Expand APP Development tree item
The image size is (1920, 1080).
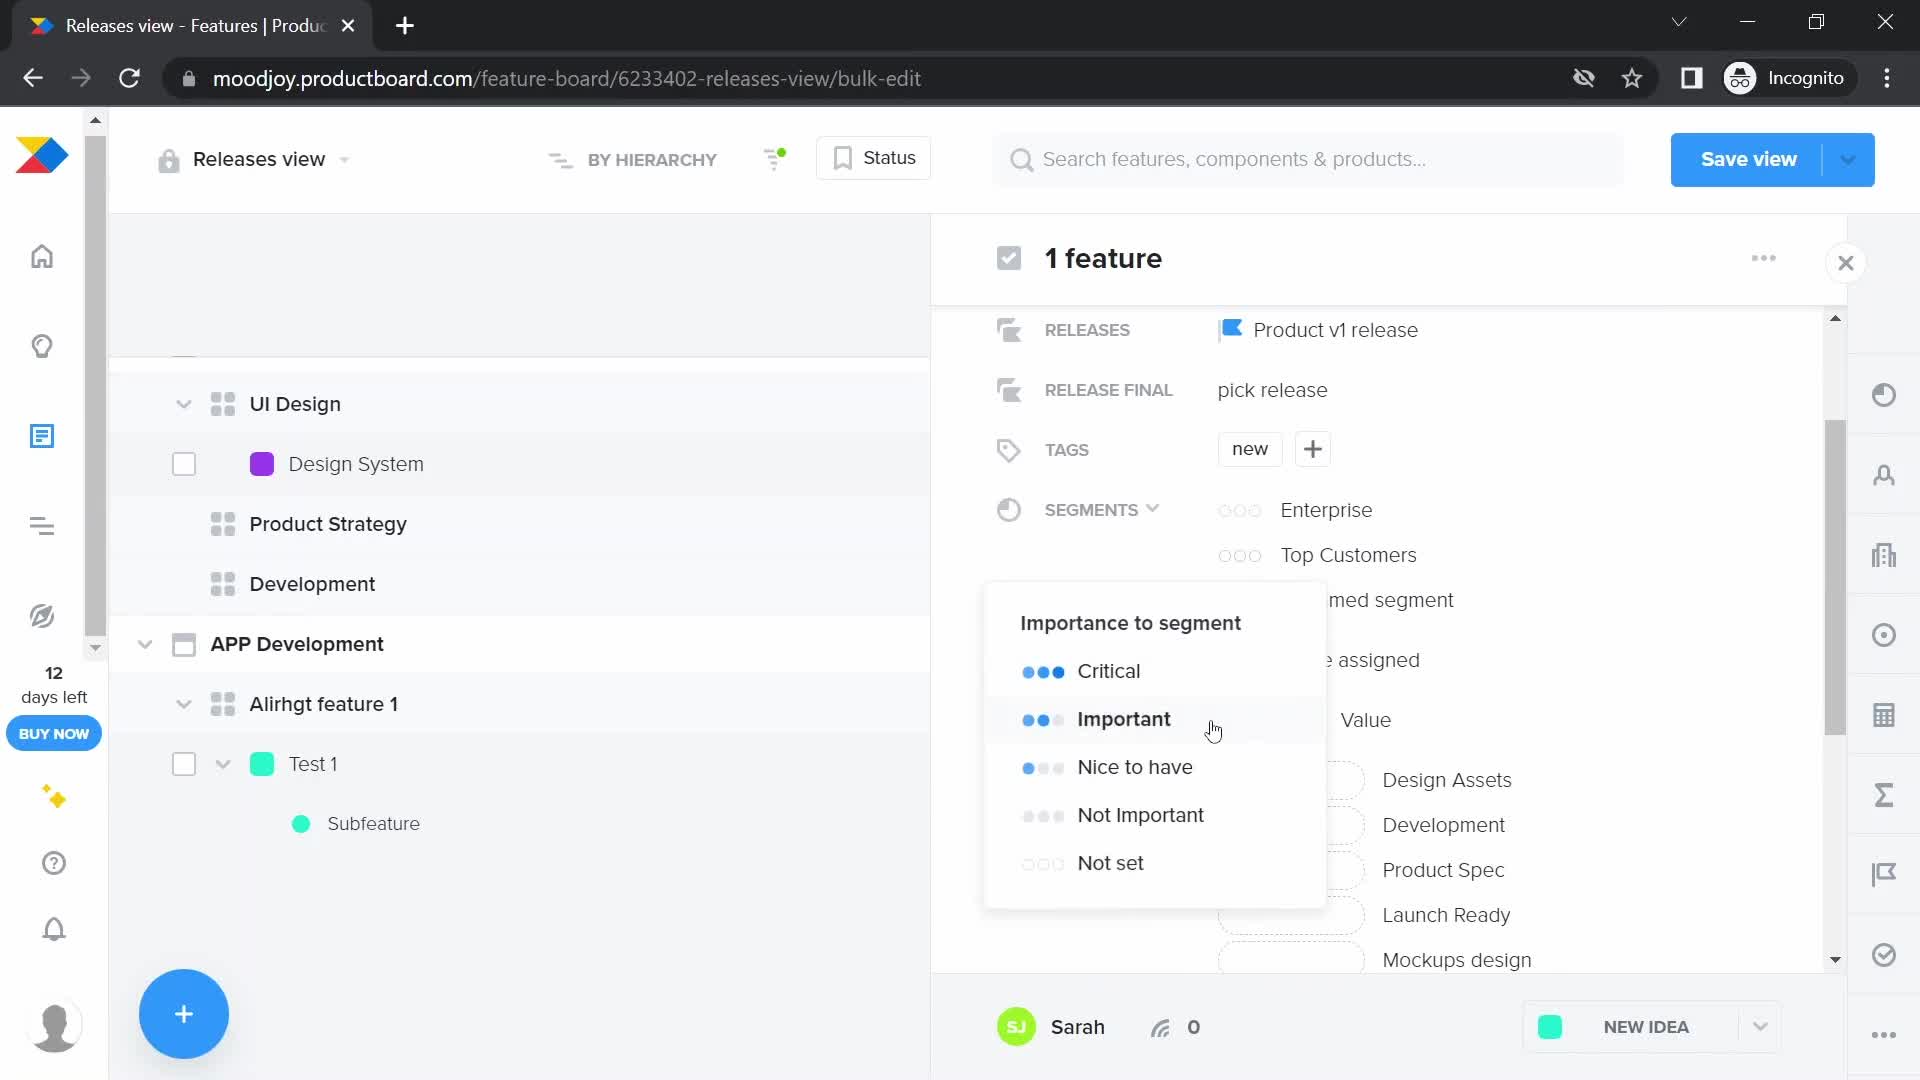(x=145, y=645)
